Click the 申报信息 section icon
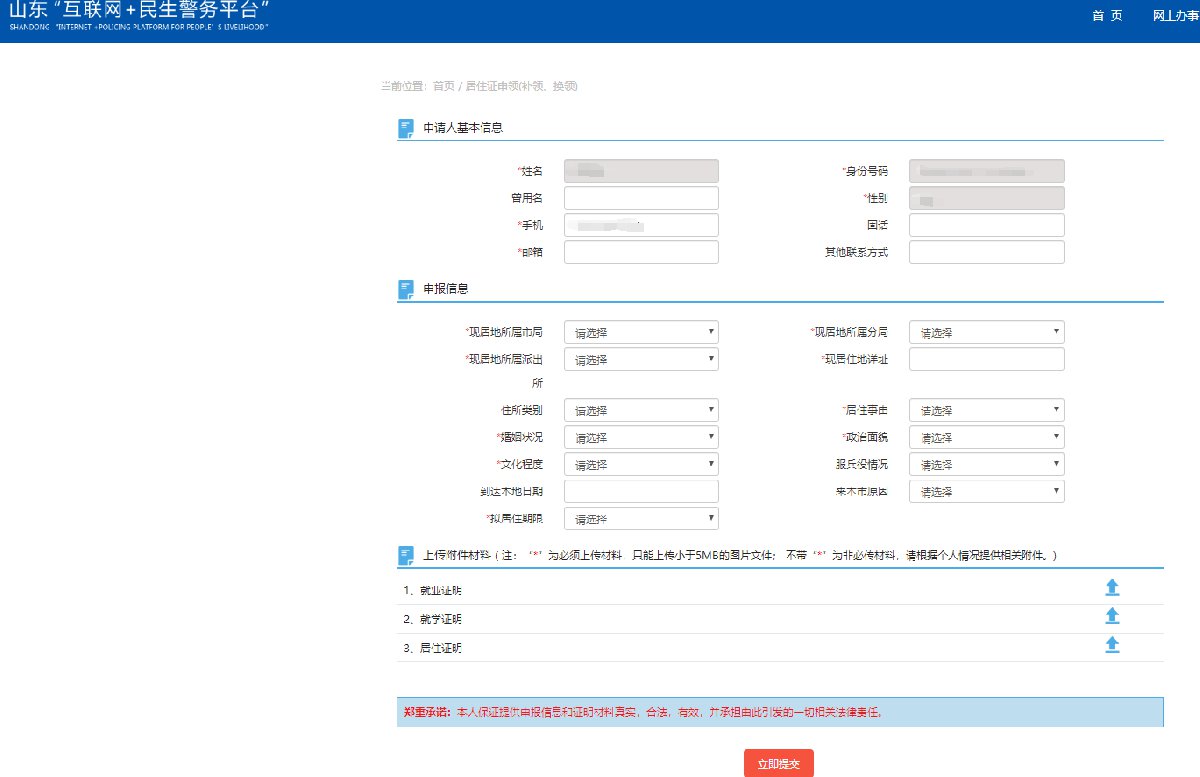This screenshot has height=777, width=1200. pyautogui.click(x=406, y=289)
